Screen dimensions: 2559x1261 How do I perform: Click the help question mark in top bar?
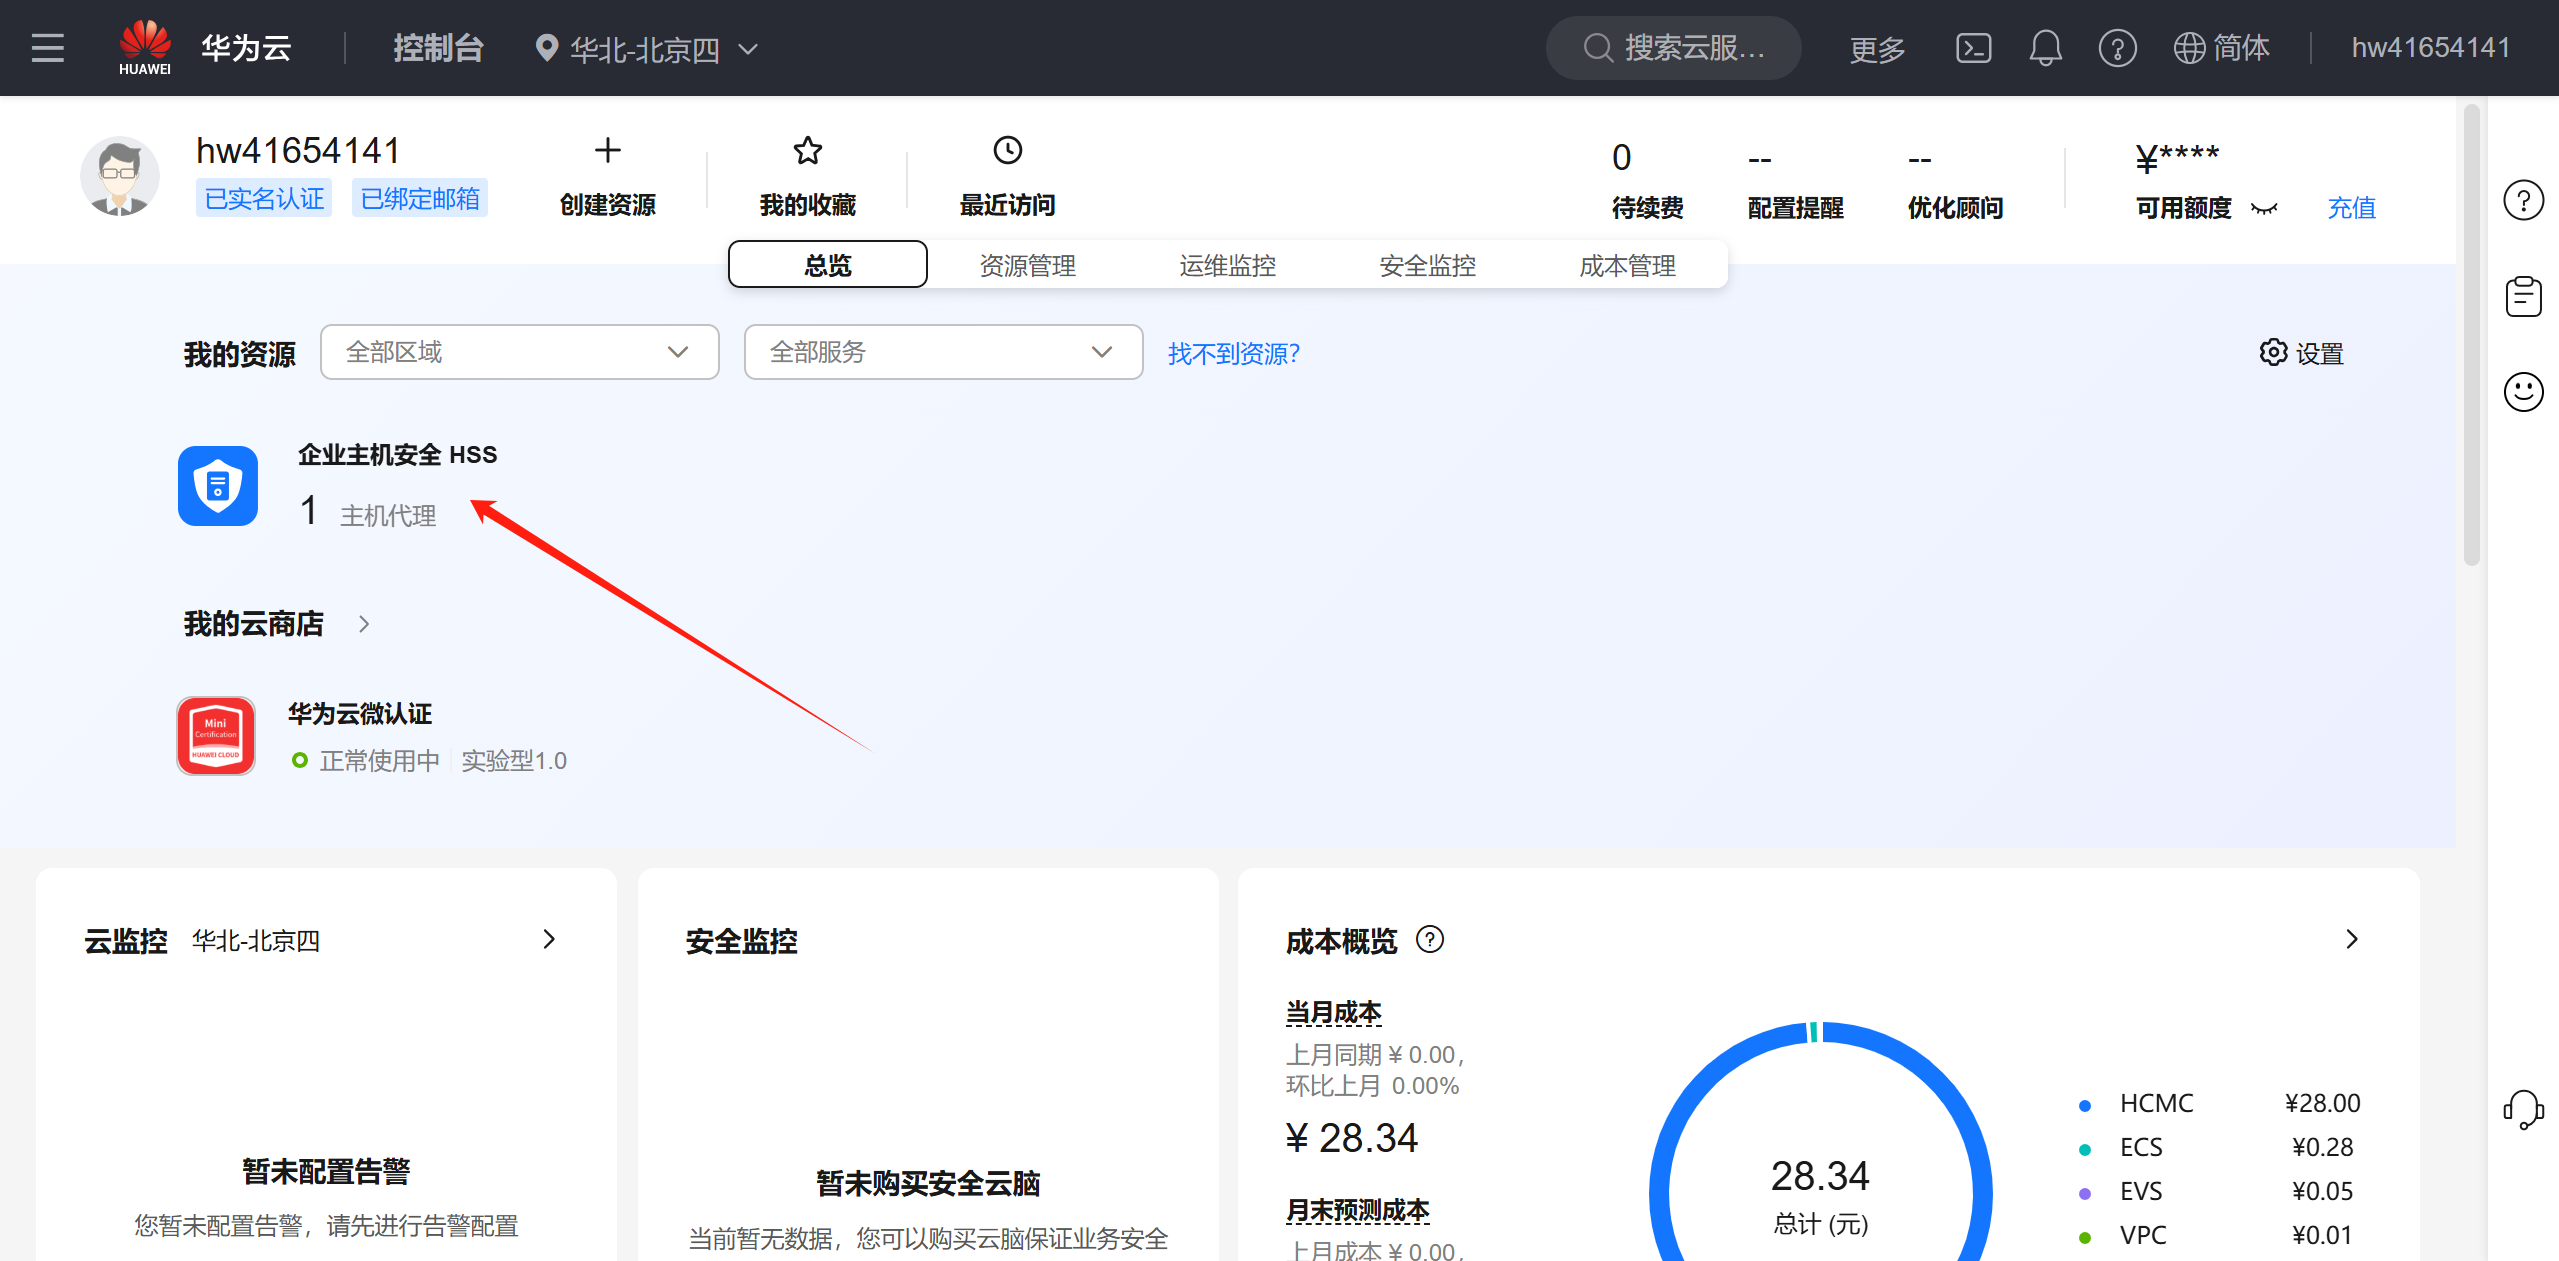pos(2117,48)
